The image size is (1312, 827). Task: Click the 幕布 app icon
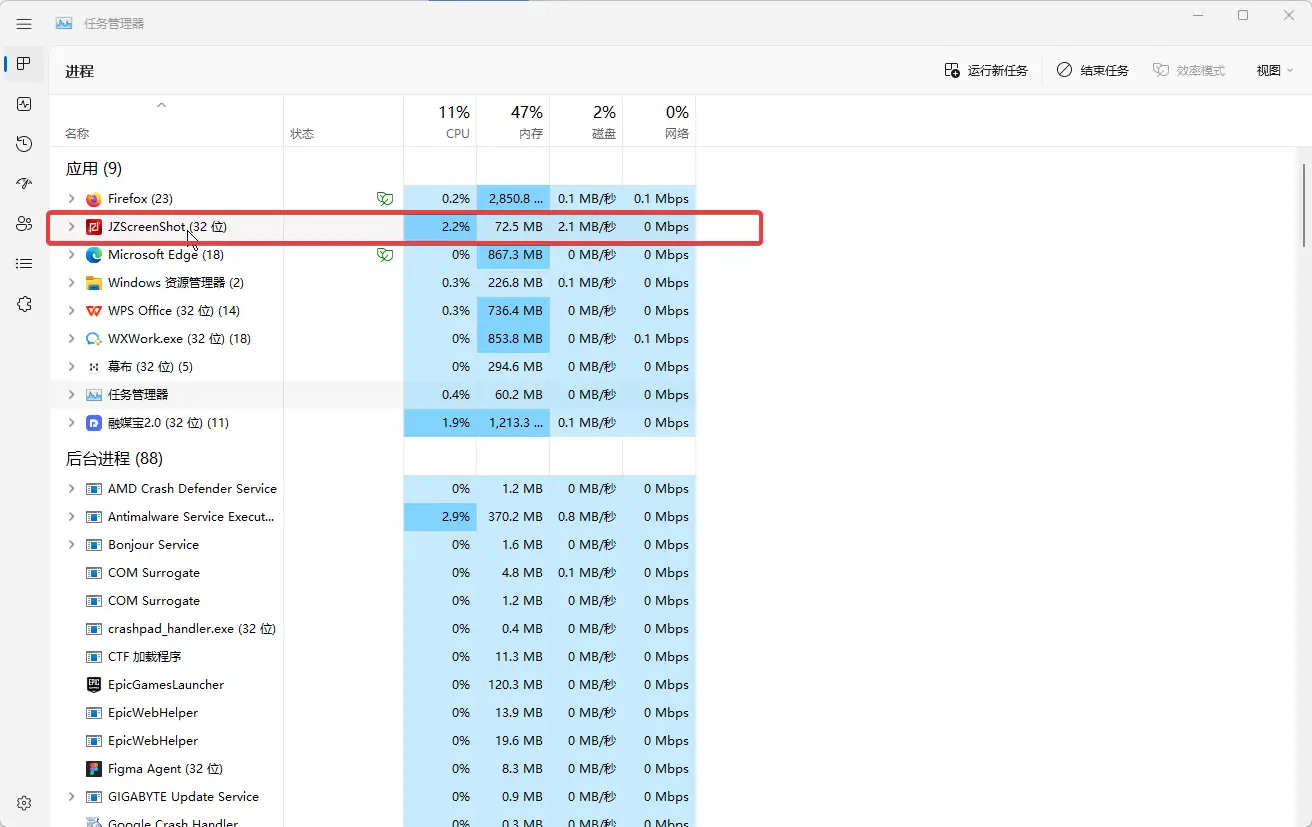pos(94,367)
